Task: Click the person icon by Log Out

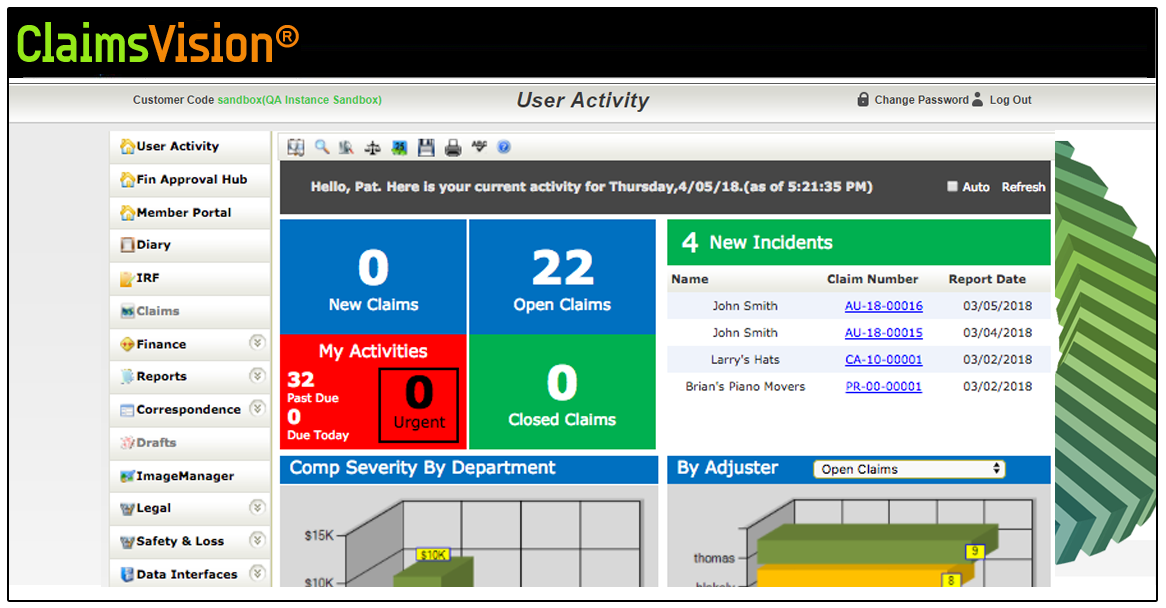Action: point(978,99)
